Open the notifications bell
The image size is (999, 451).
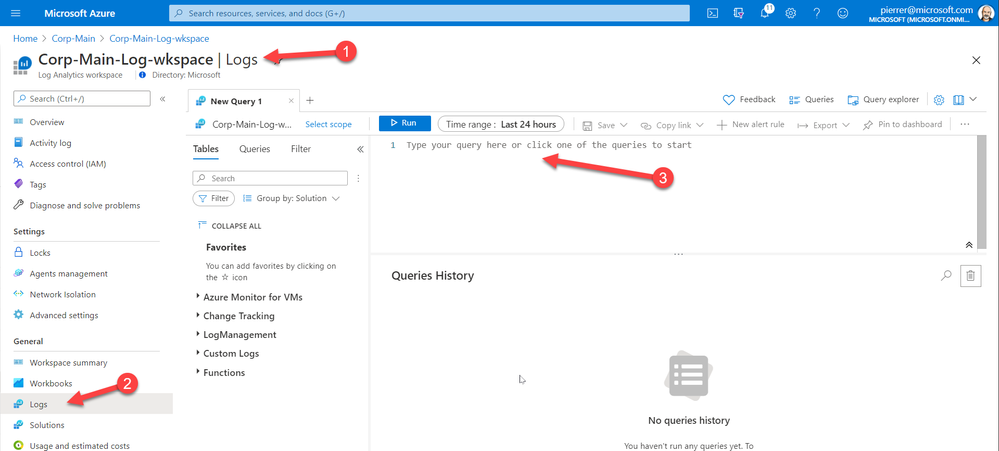click(765, 12)
